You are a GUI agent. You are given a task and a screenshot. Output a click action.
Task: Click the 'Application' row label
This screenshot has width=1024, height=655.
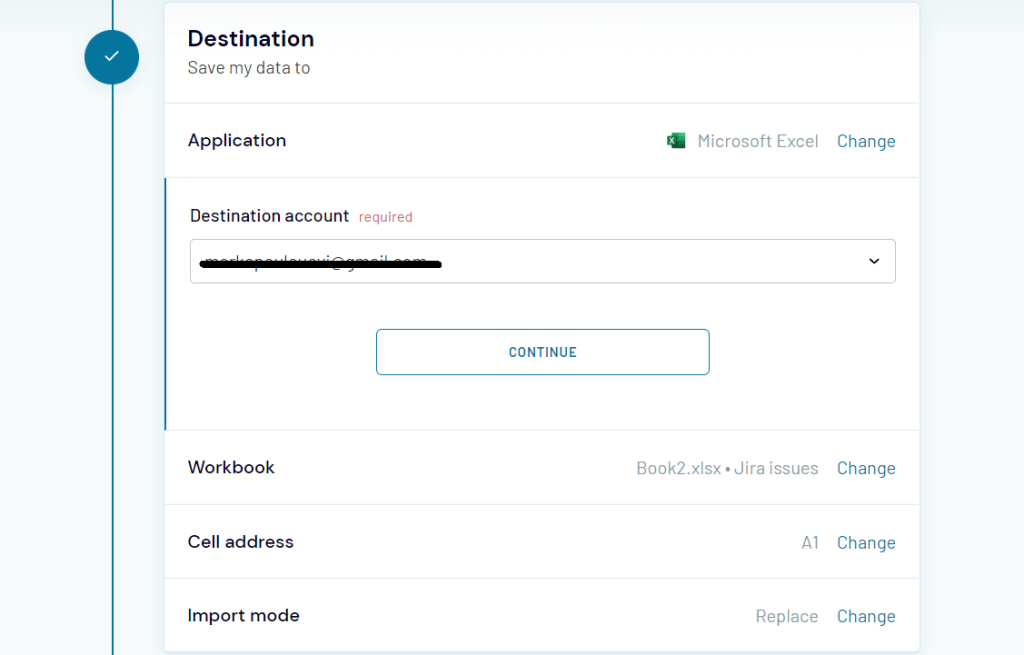[237, 141]
